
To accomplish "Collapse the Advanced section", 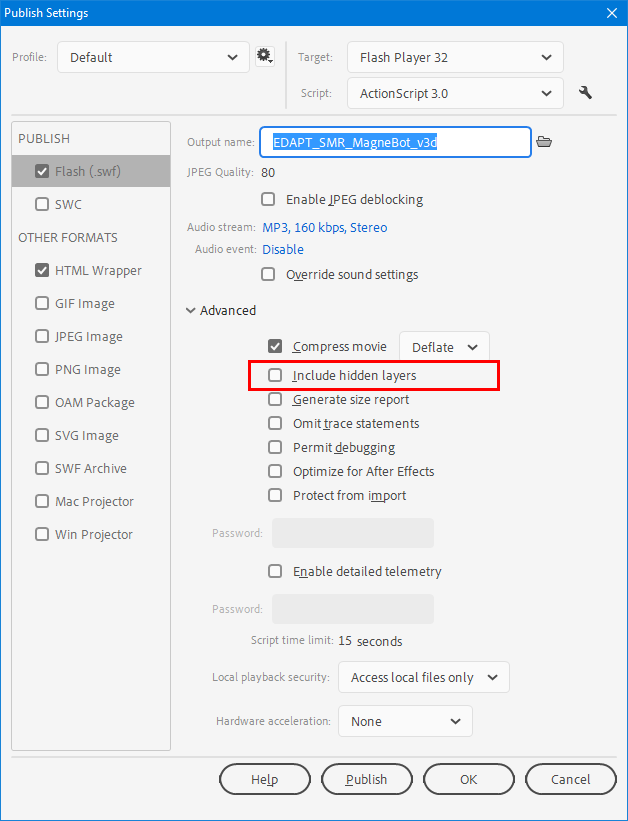I will [191, 311].
